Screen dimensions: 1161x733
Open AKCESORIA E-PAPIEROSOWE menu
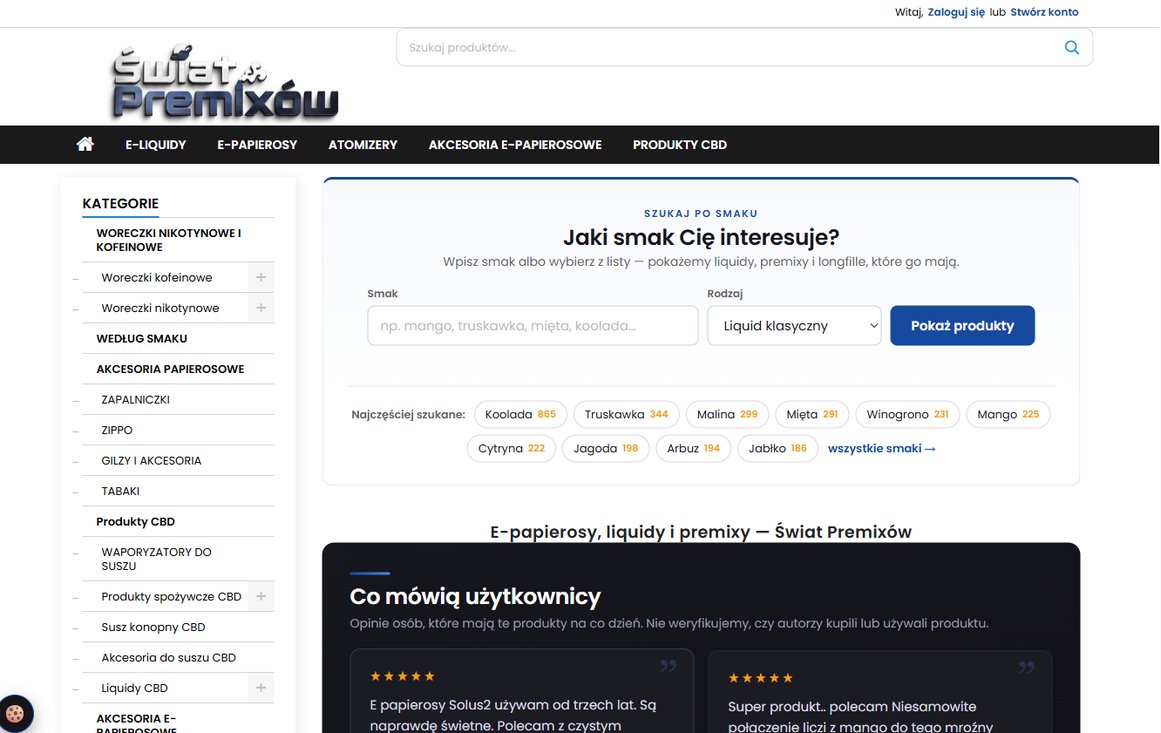[515, 144]
